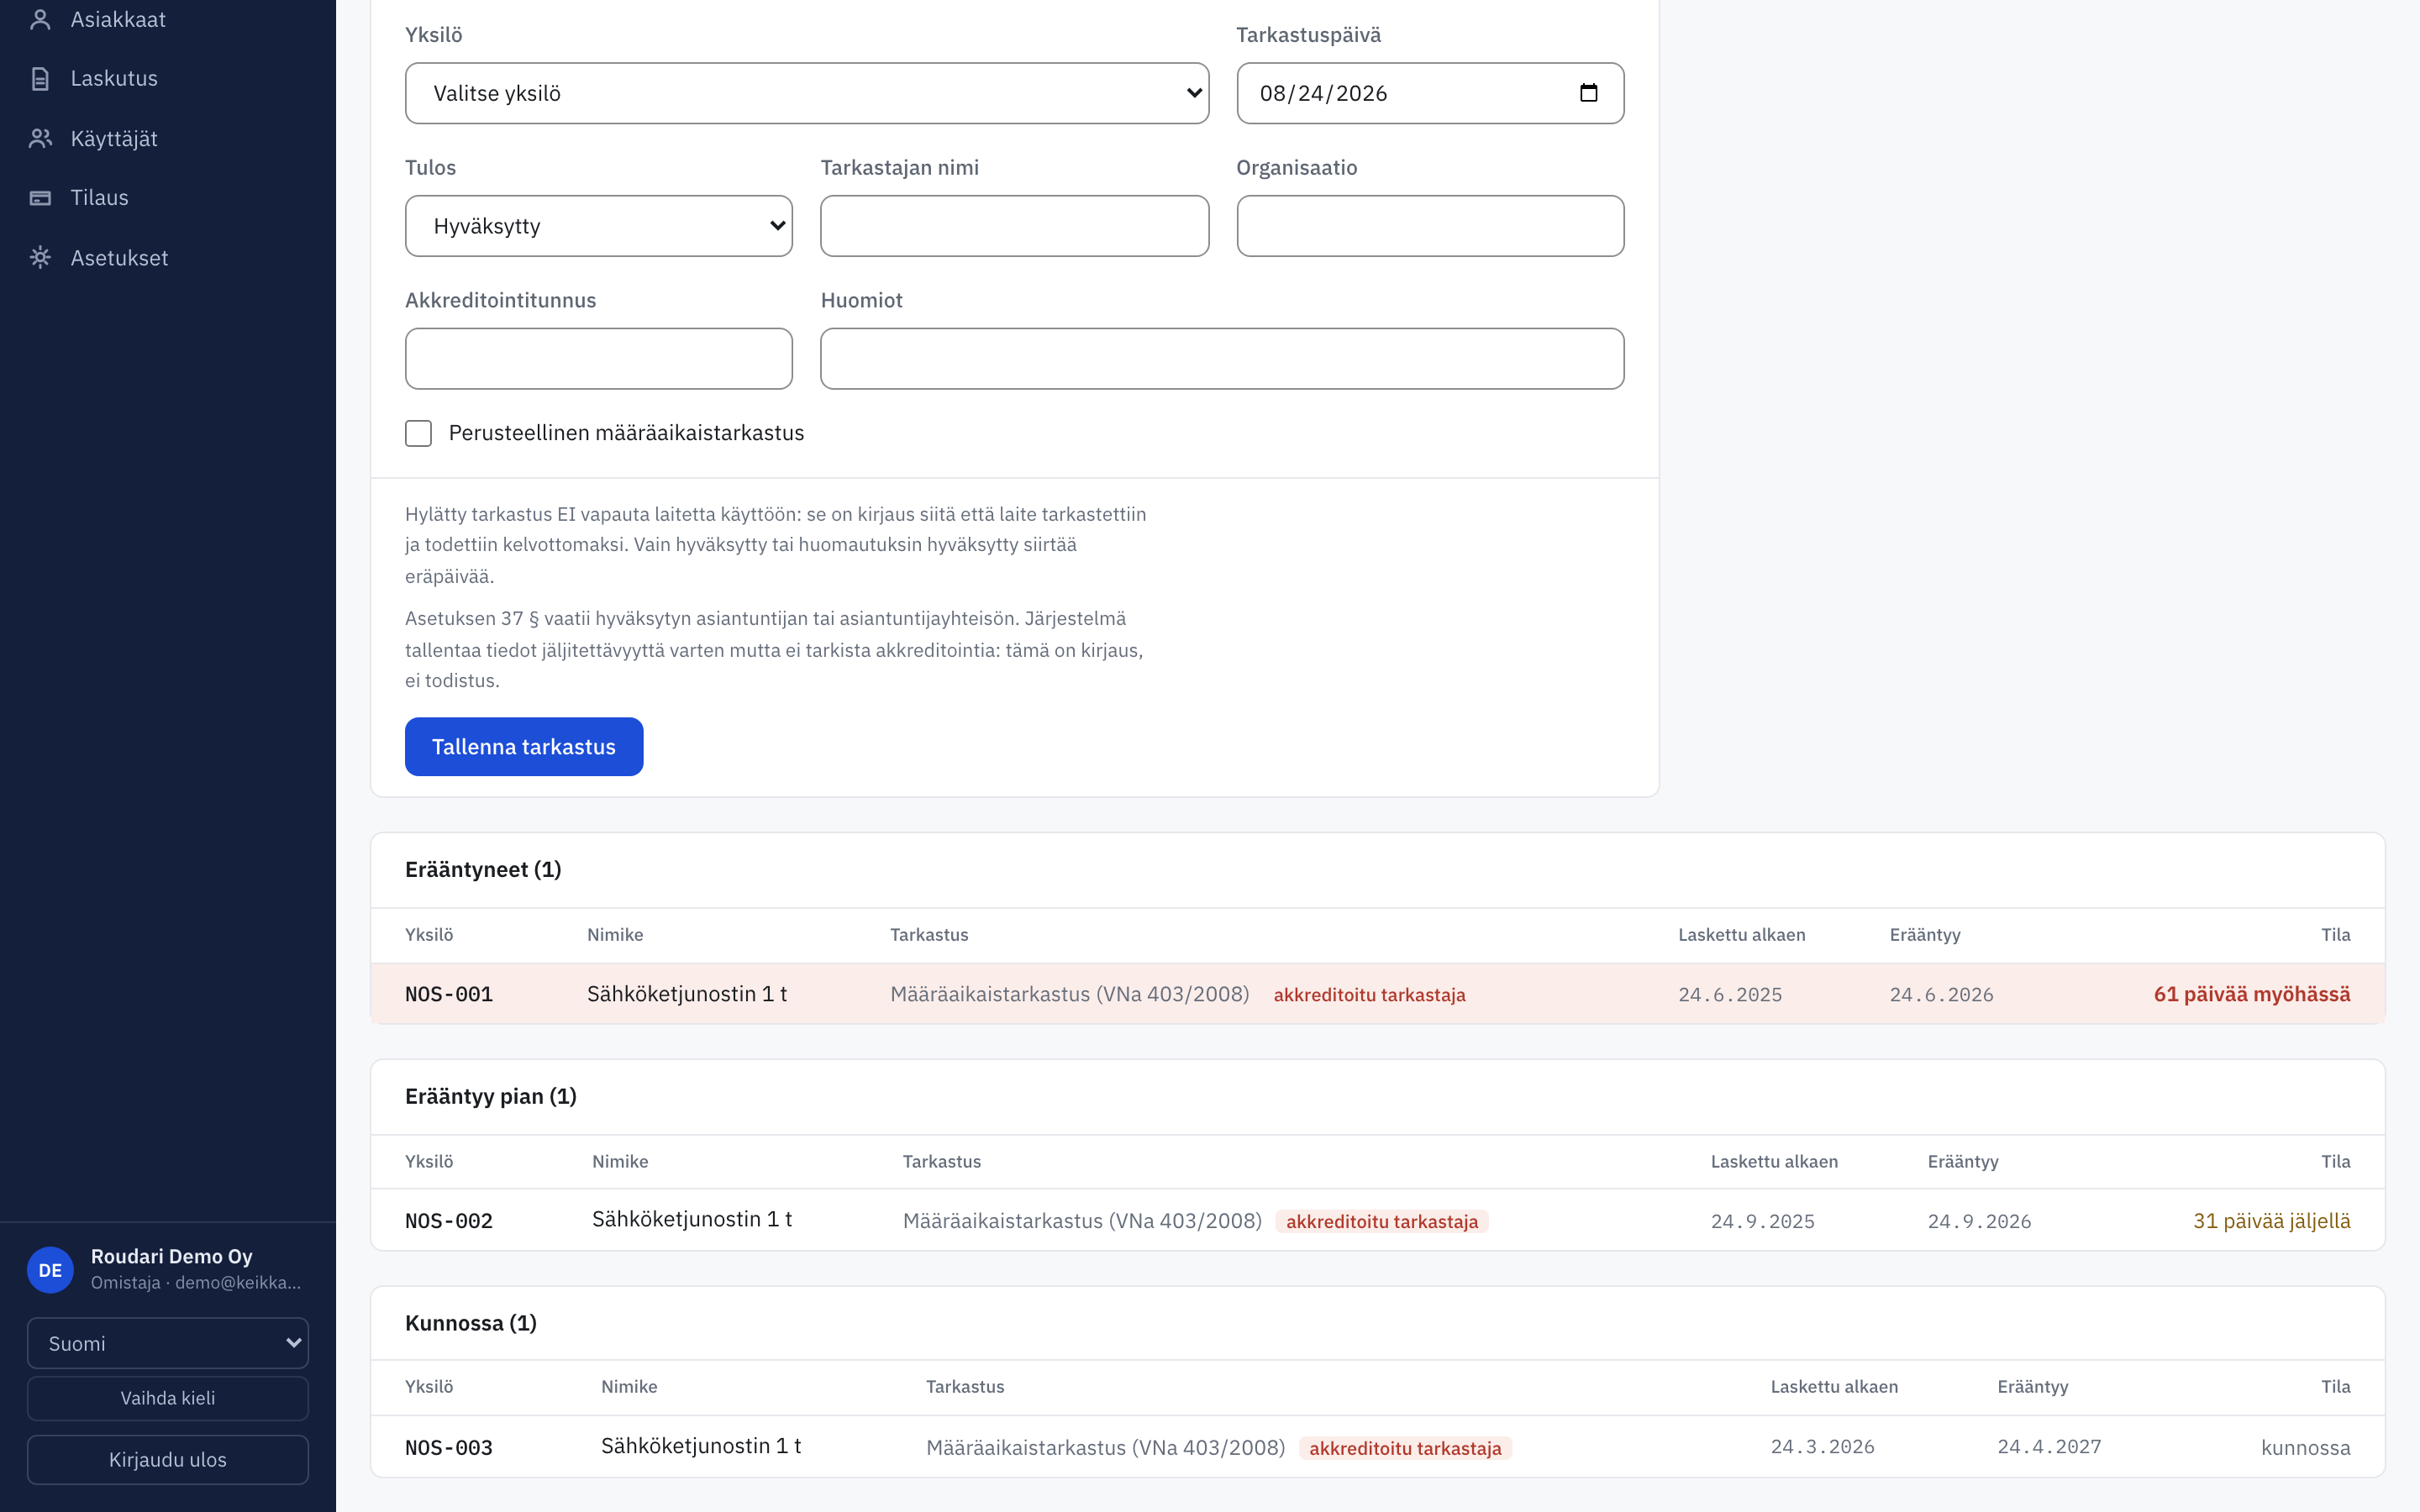Select the NOS-003 unit cell
This screenshot has height=1512, width=2420.
coord(449,1448)
